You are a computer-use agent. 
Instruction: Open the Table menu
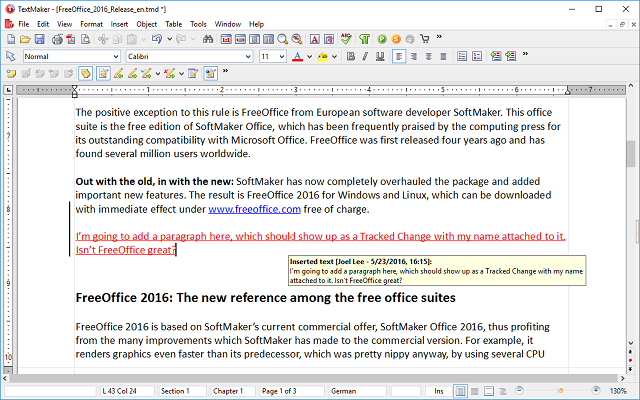pos(173,24)
